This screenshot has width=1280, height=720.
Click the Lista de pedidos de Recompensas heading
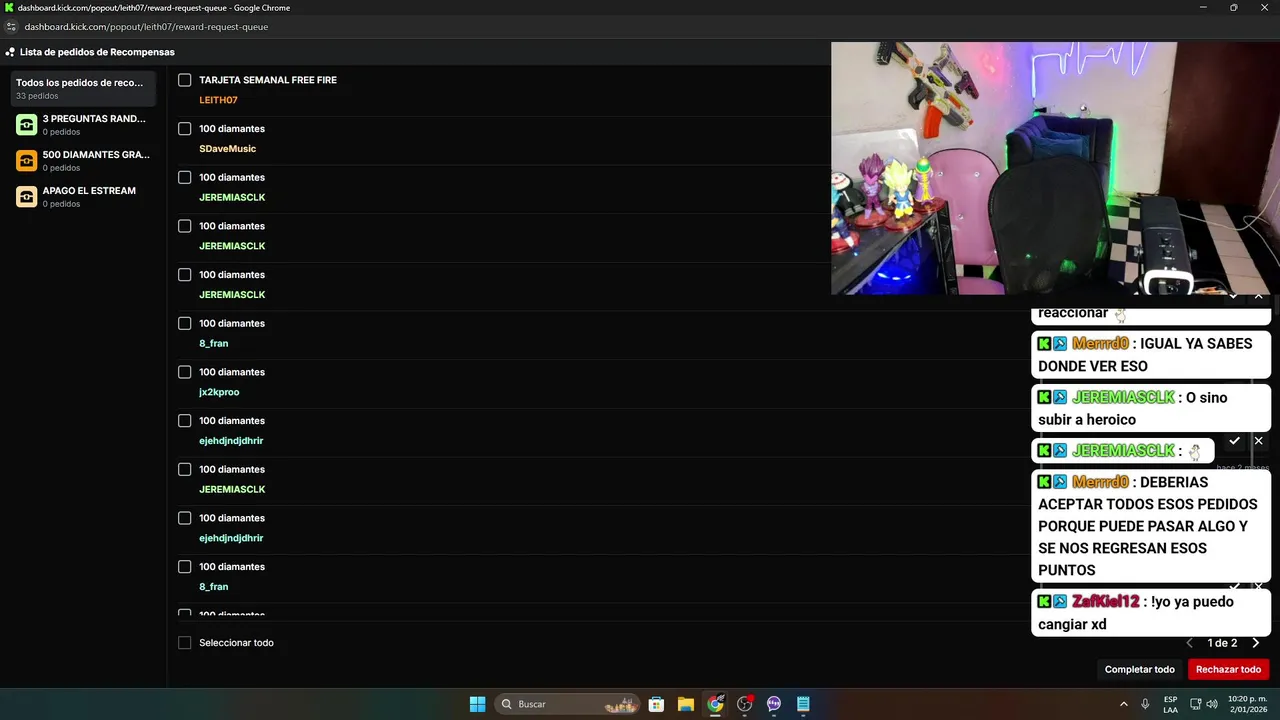pyautogui.click(x=97, y=52)
